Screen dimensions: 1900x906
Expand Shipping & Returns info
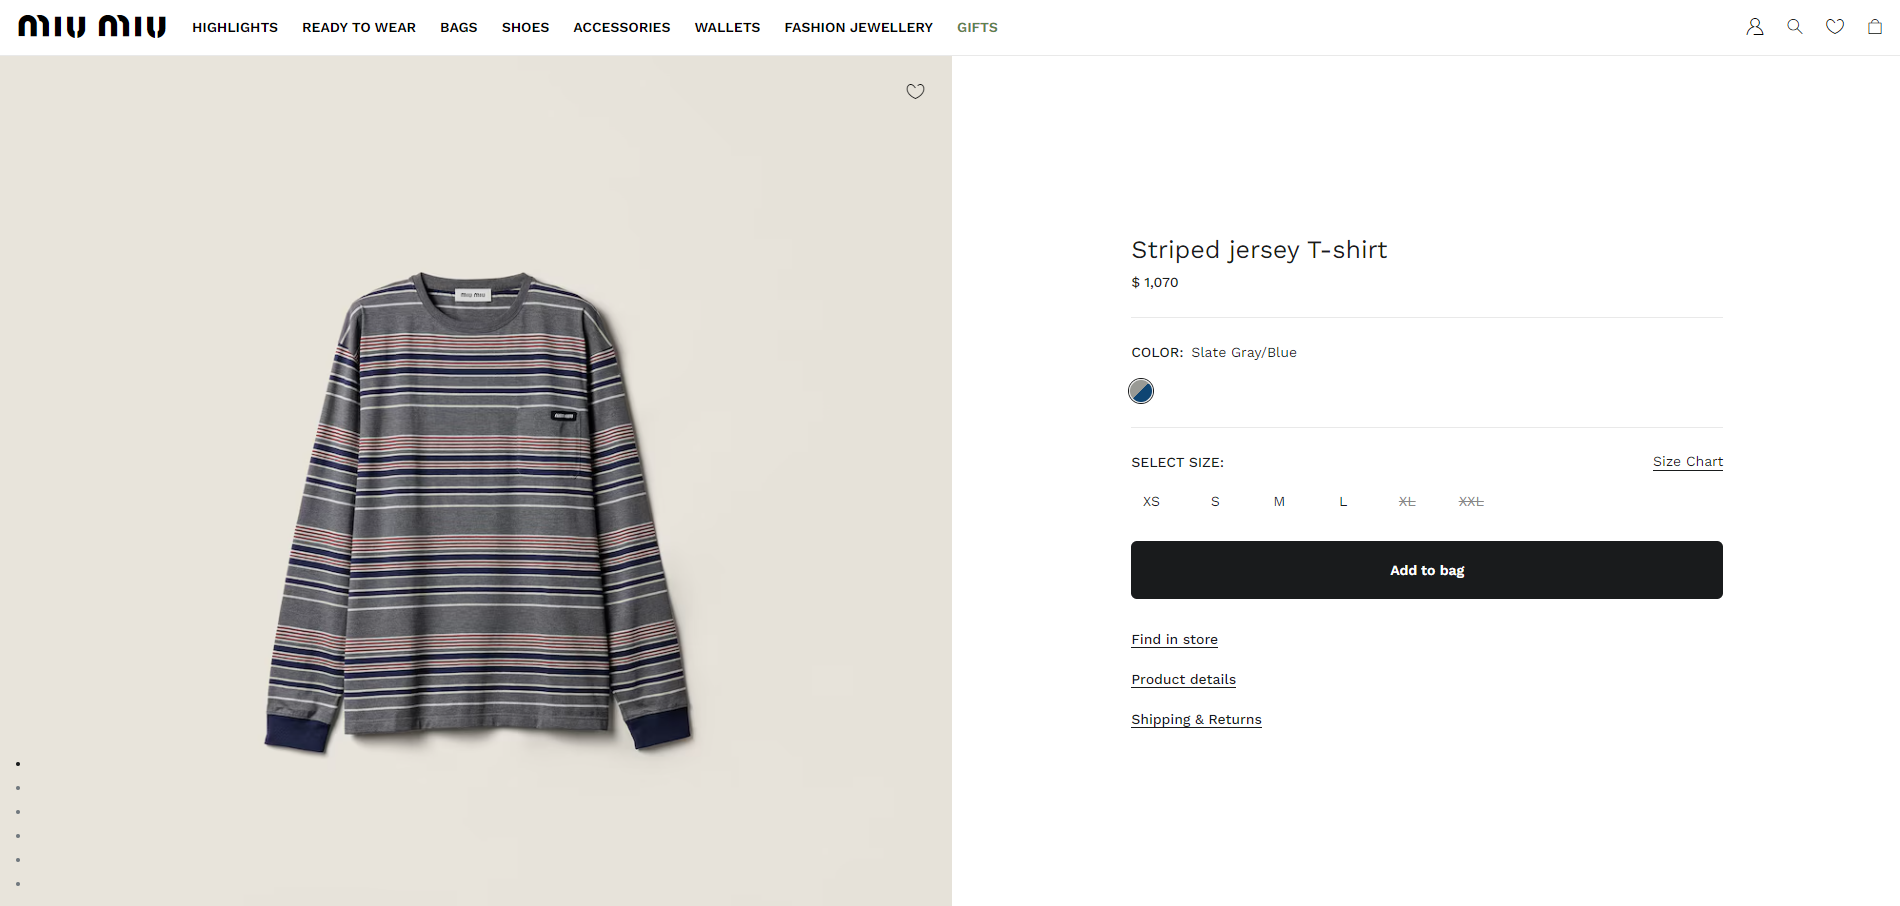pos(1196,720)
